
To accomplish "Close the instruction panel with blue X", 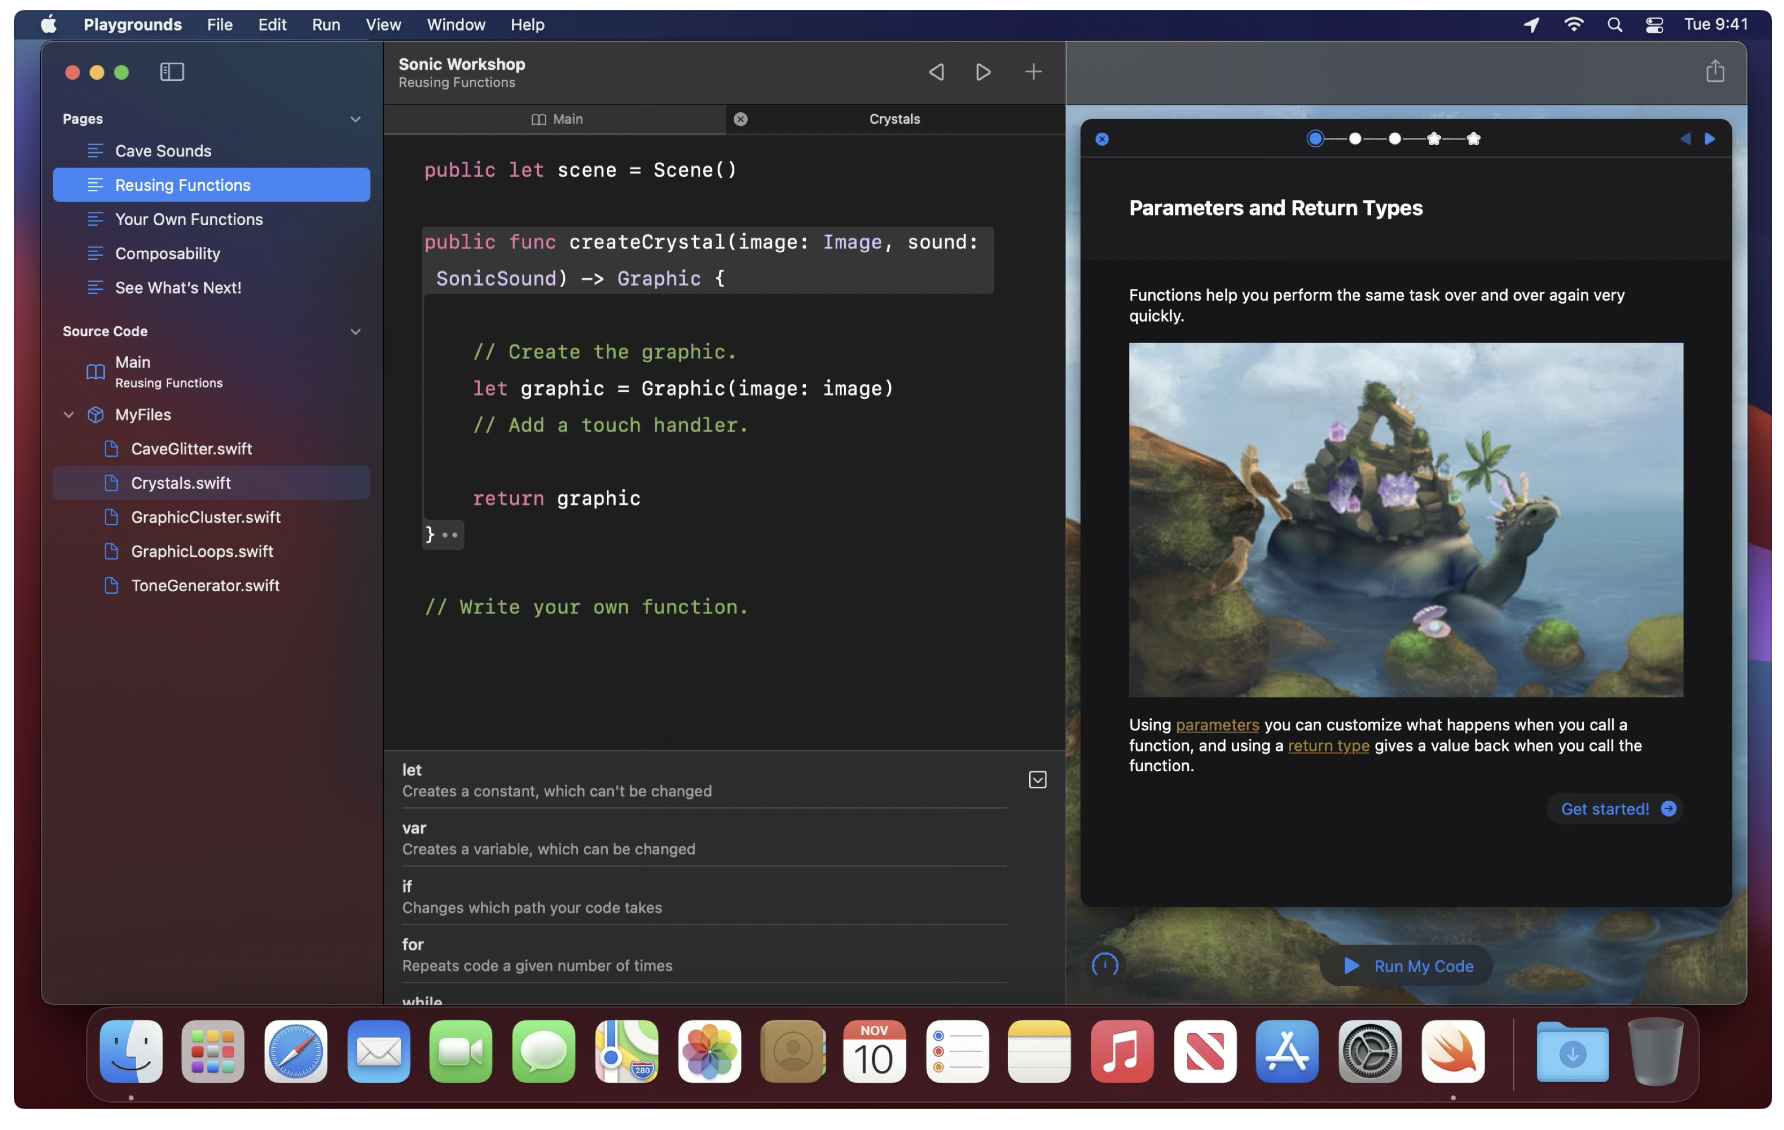I will point(1102,139).
